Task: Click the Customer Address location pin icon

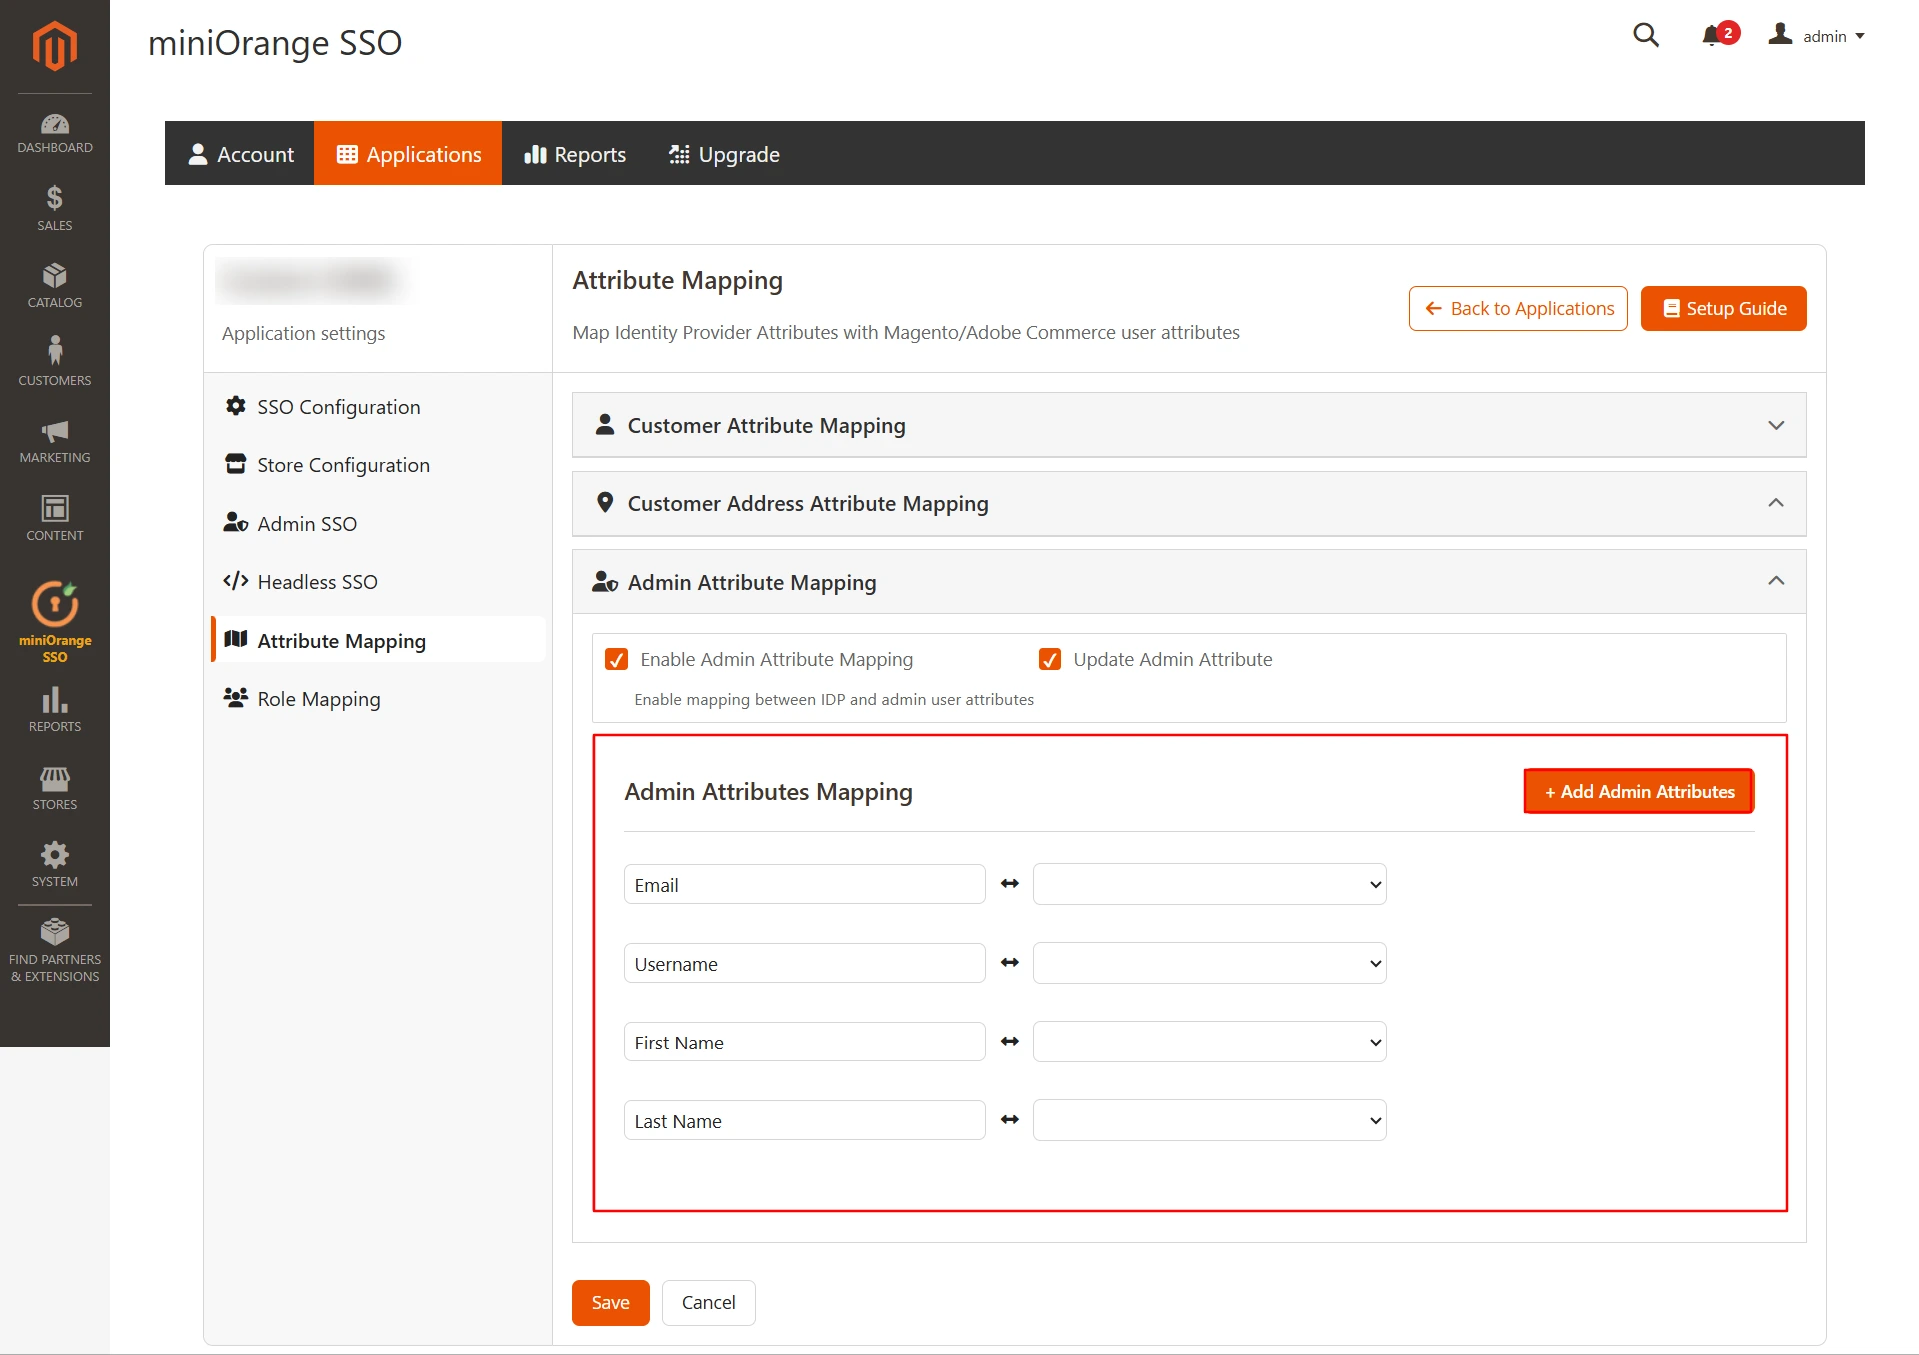Action: [x=605, y=503]
